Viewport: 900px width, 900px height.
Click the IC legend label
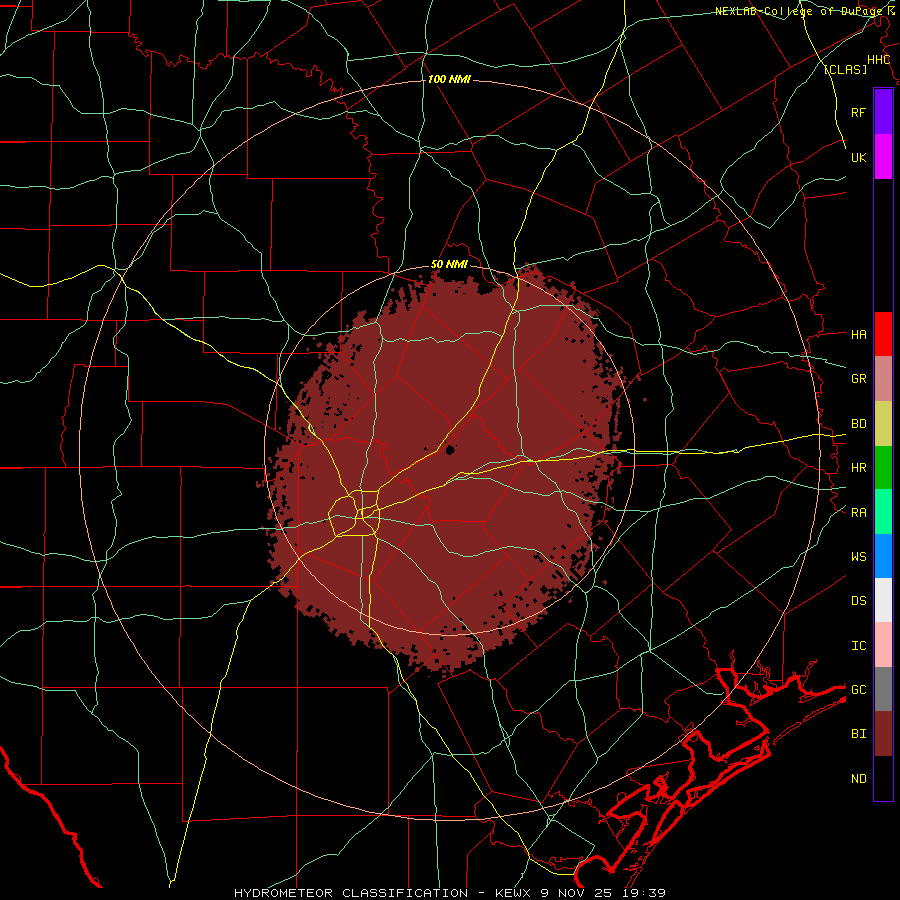[858, 646]
